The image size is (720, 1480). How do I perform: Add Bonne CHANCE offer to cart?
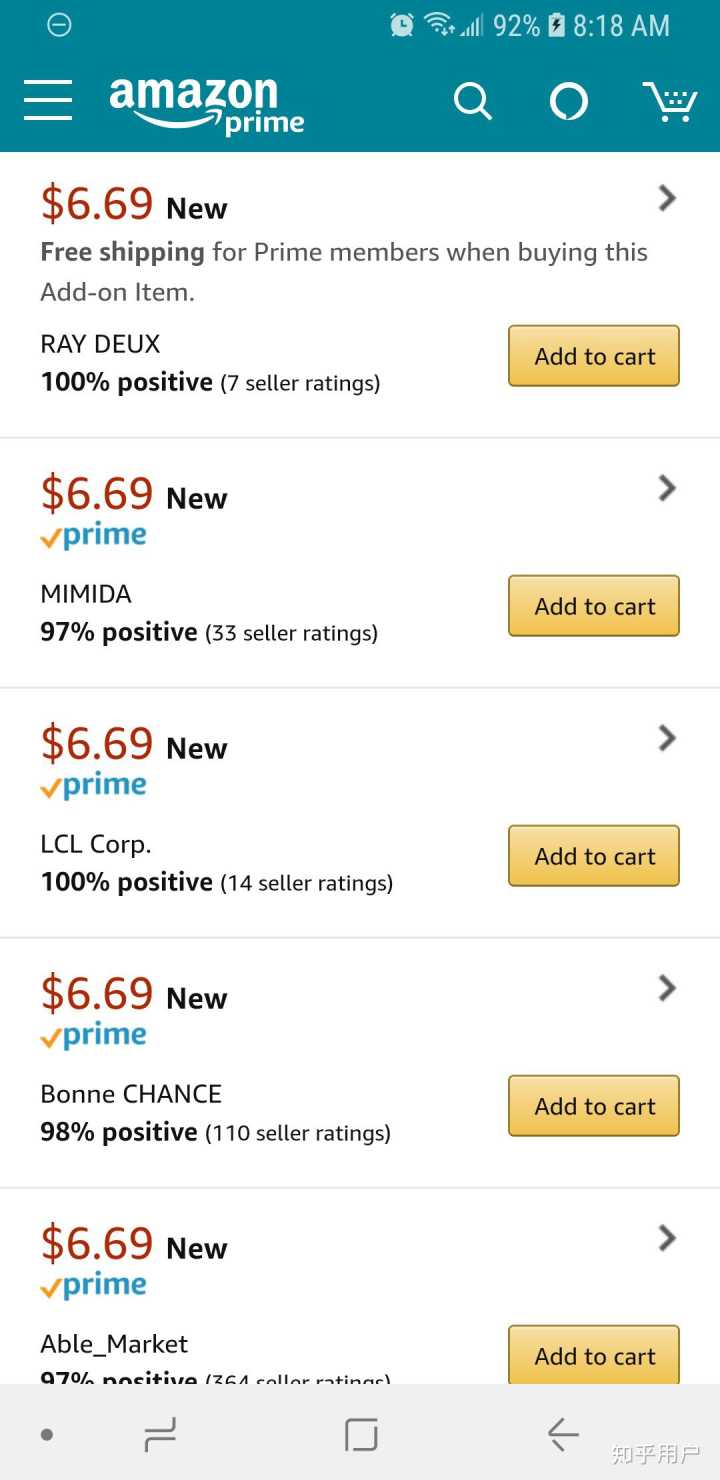[x=594, y=1106]
